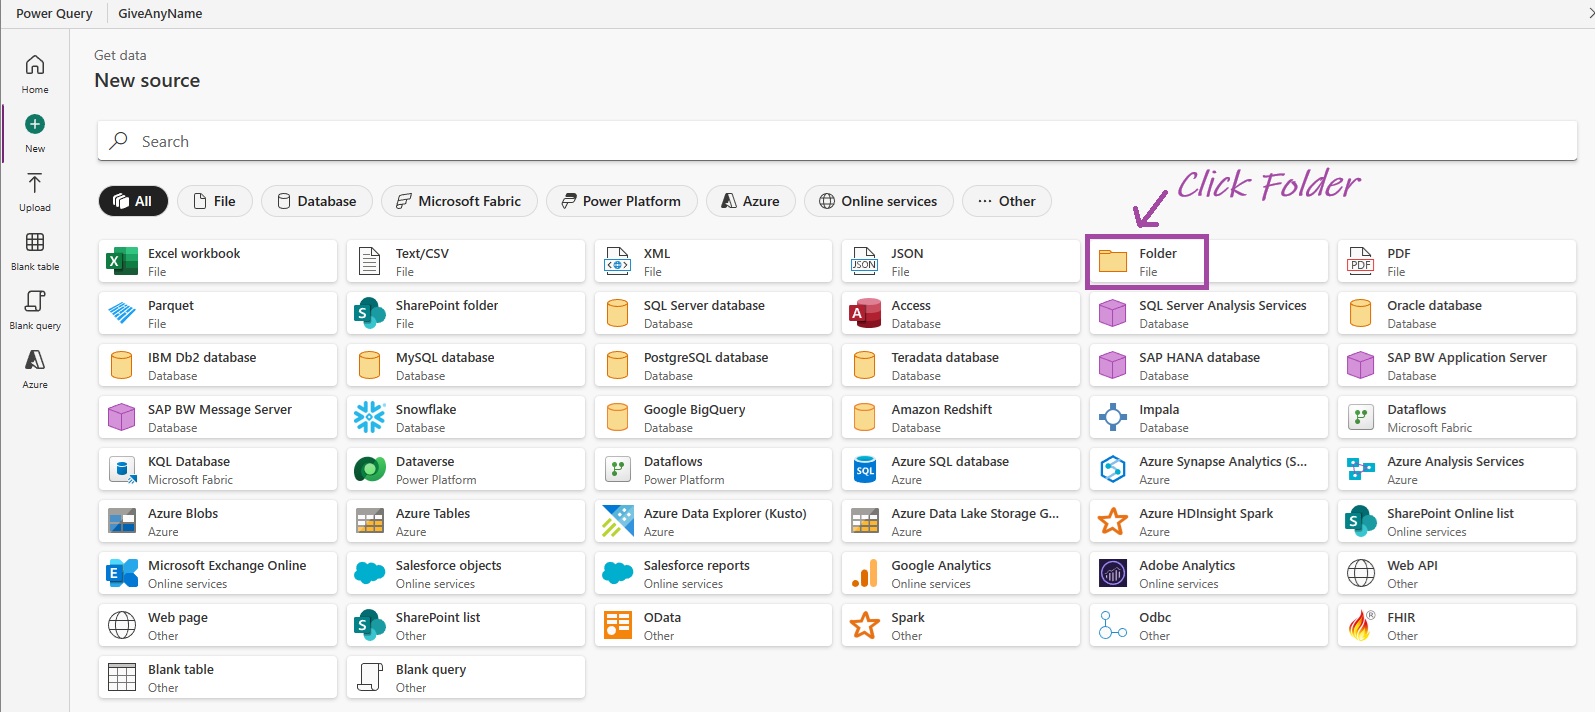Choose IBM Db2 database connector
The width and height of the screenshot is (1595, 712).
tap(218, 366)
